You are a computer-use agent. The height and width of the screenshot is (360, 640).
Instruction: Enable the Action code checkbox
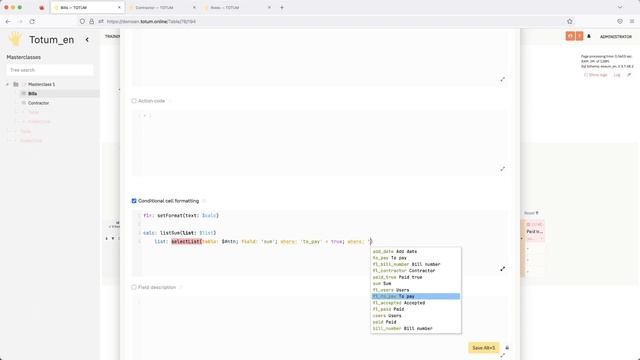[x=134, y=101]
